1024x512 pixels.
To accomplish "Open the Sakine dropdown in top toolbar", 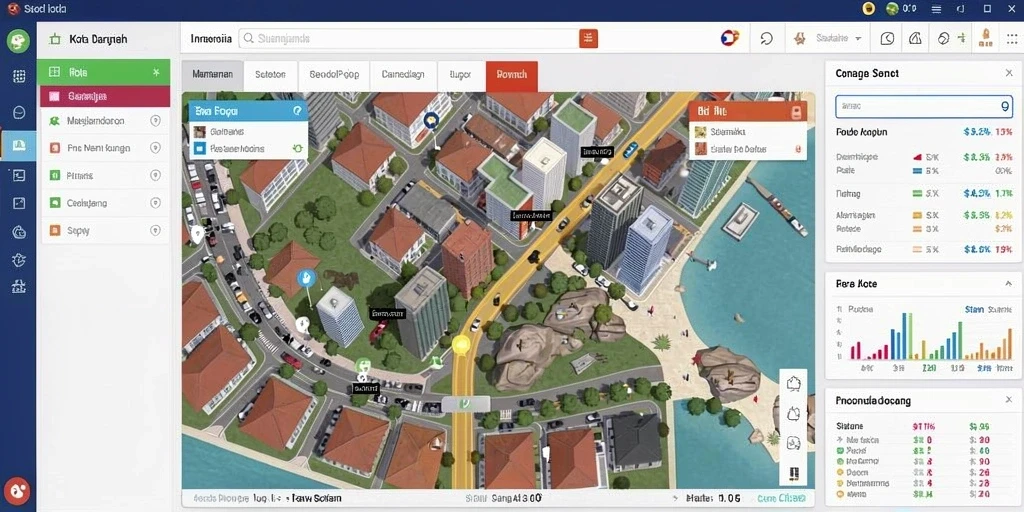I will click(828, 39).
